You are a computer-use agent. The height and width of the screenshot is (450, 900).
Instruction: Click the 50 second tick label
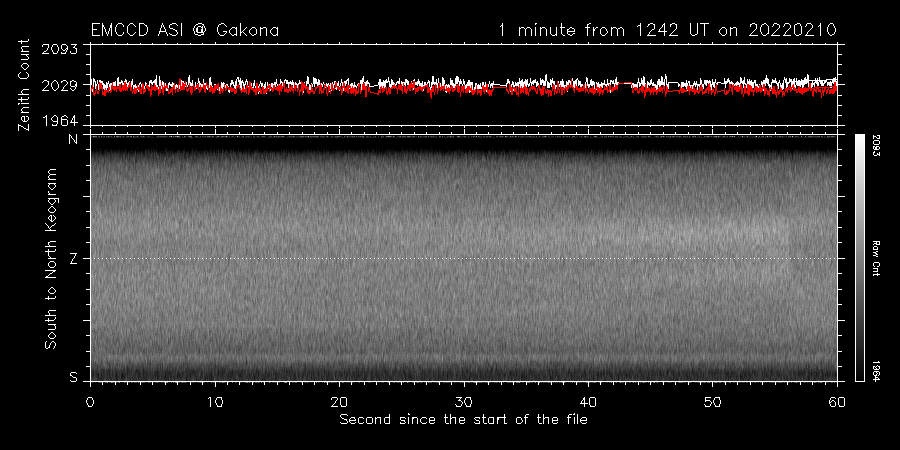tap(713, 400)
